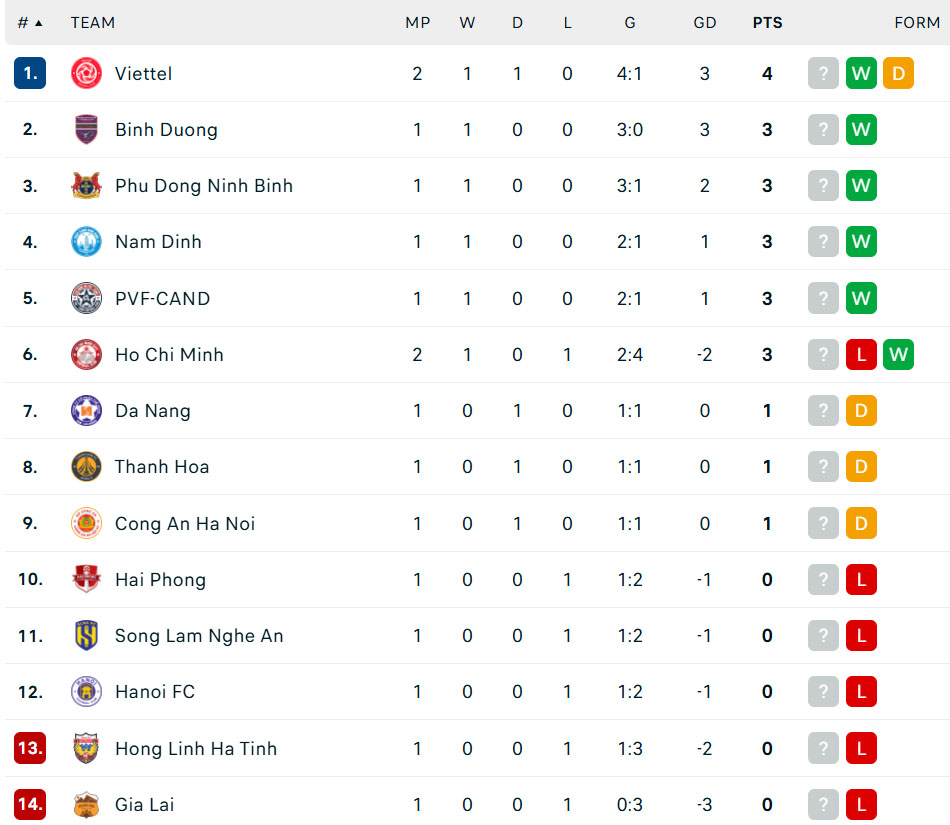The image size is (950, 825).
Task: Click the Cong An Ha Noi emblem
Action: point(86,523)
